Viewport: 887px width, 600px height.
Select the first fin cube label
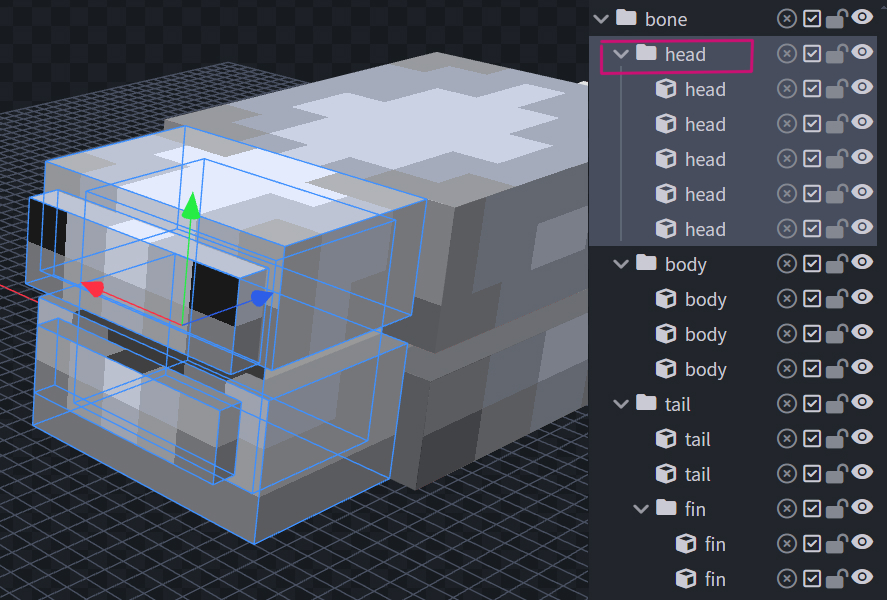click(x=715, y=545)
